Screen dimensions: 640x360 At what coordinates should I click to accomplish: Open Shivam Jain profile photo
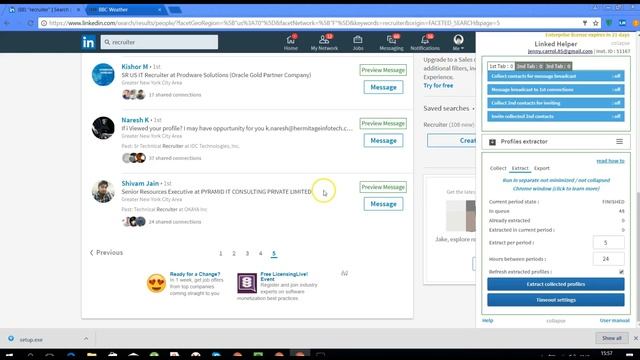tap(103, 191)
